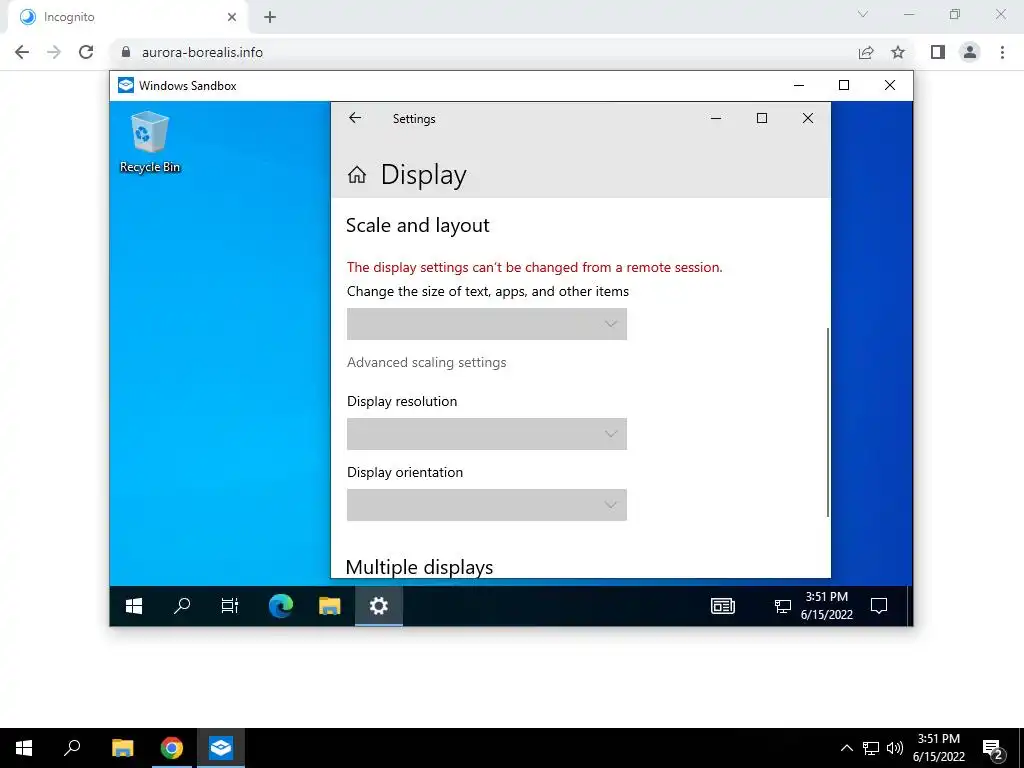Open host File Explorer taskbar icon
Screen dimensions: 1024x768
123,748
